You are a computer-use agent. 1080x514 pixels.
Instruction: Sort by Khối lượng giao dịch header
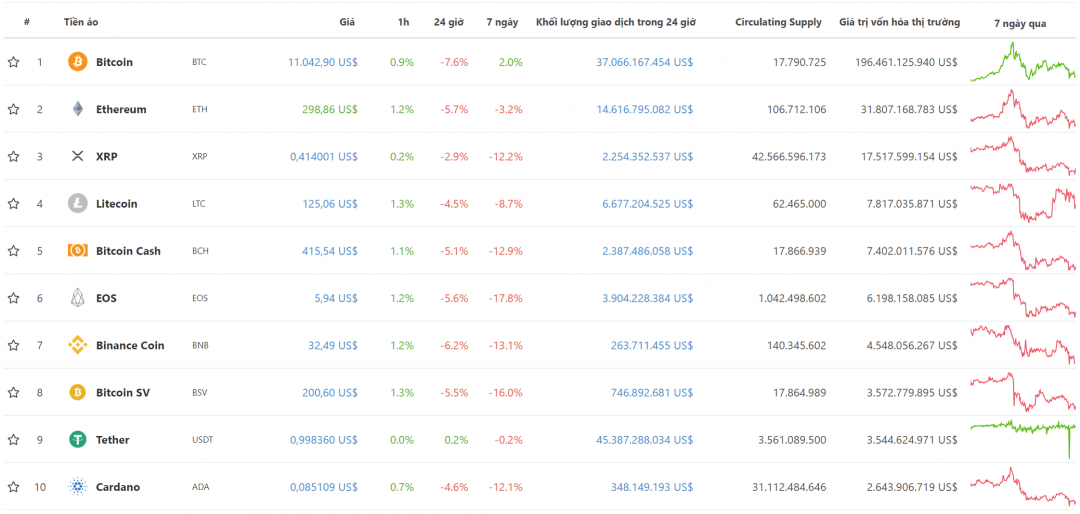616,22
